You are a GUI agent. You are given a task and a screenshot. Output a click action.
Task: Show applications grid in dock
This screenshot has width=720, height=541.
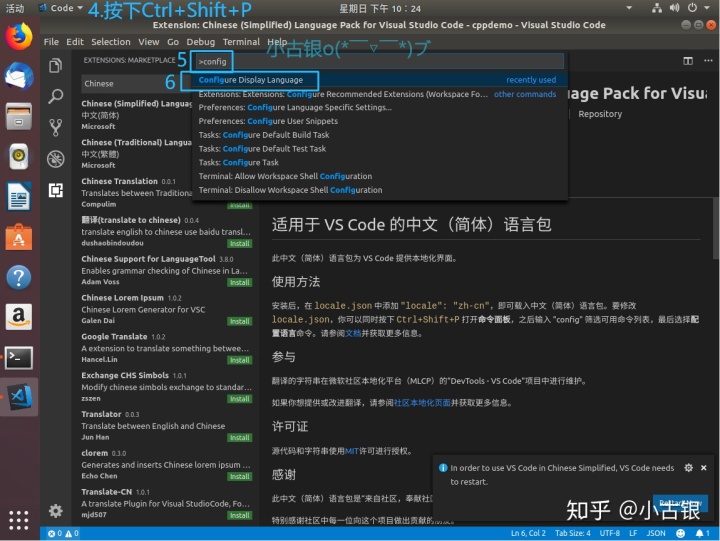(x=19, y=520)
